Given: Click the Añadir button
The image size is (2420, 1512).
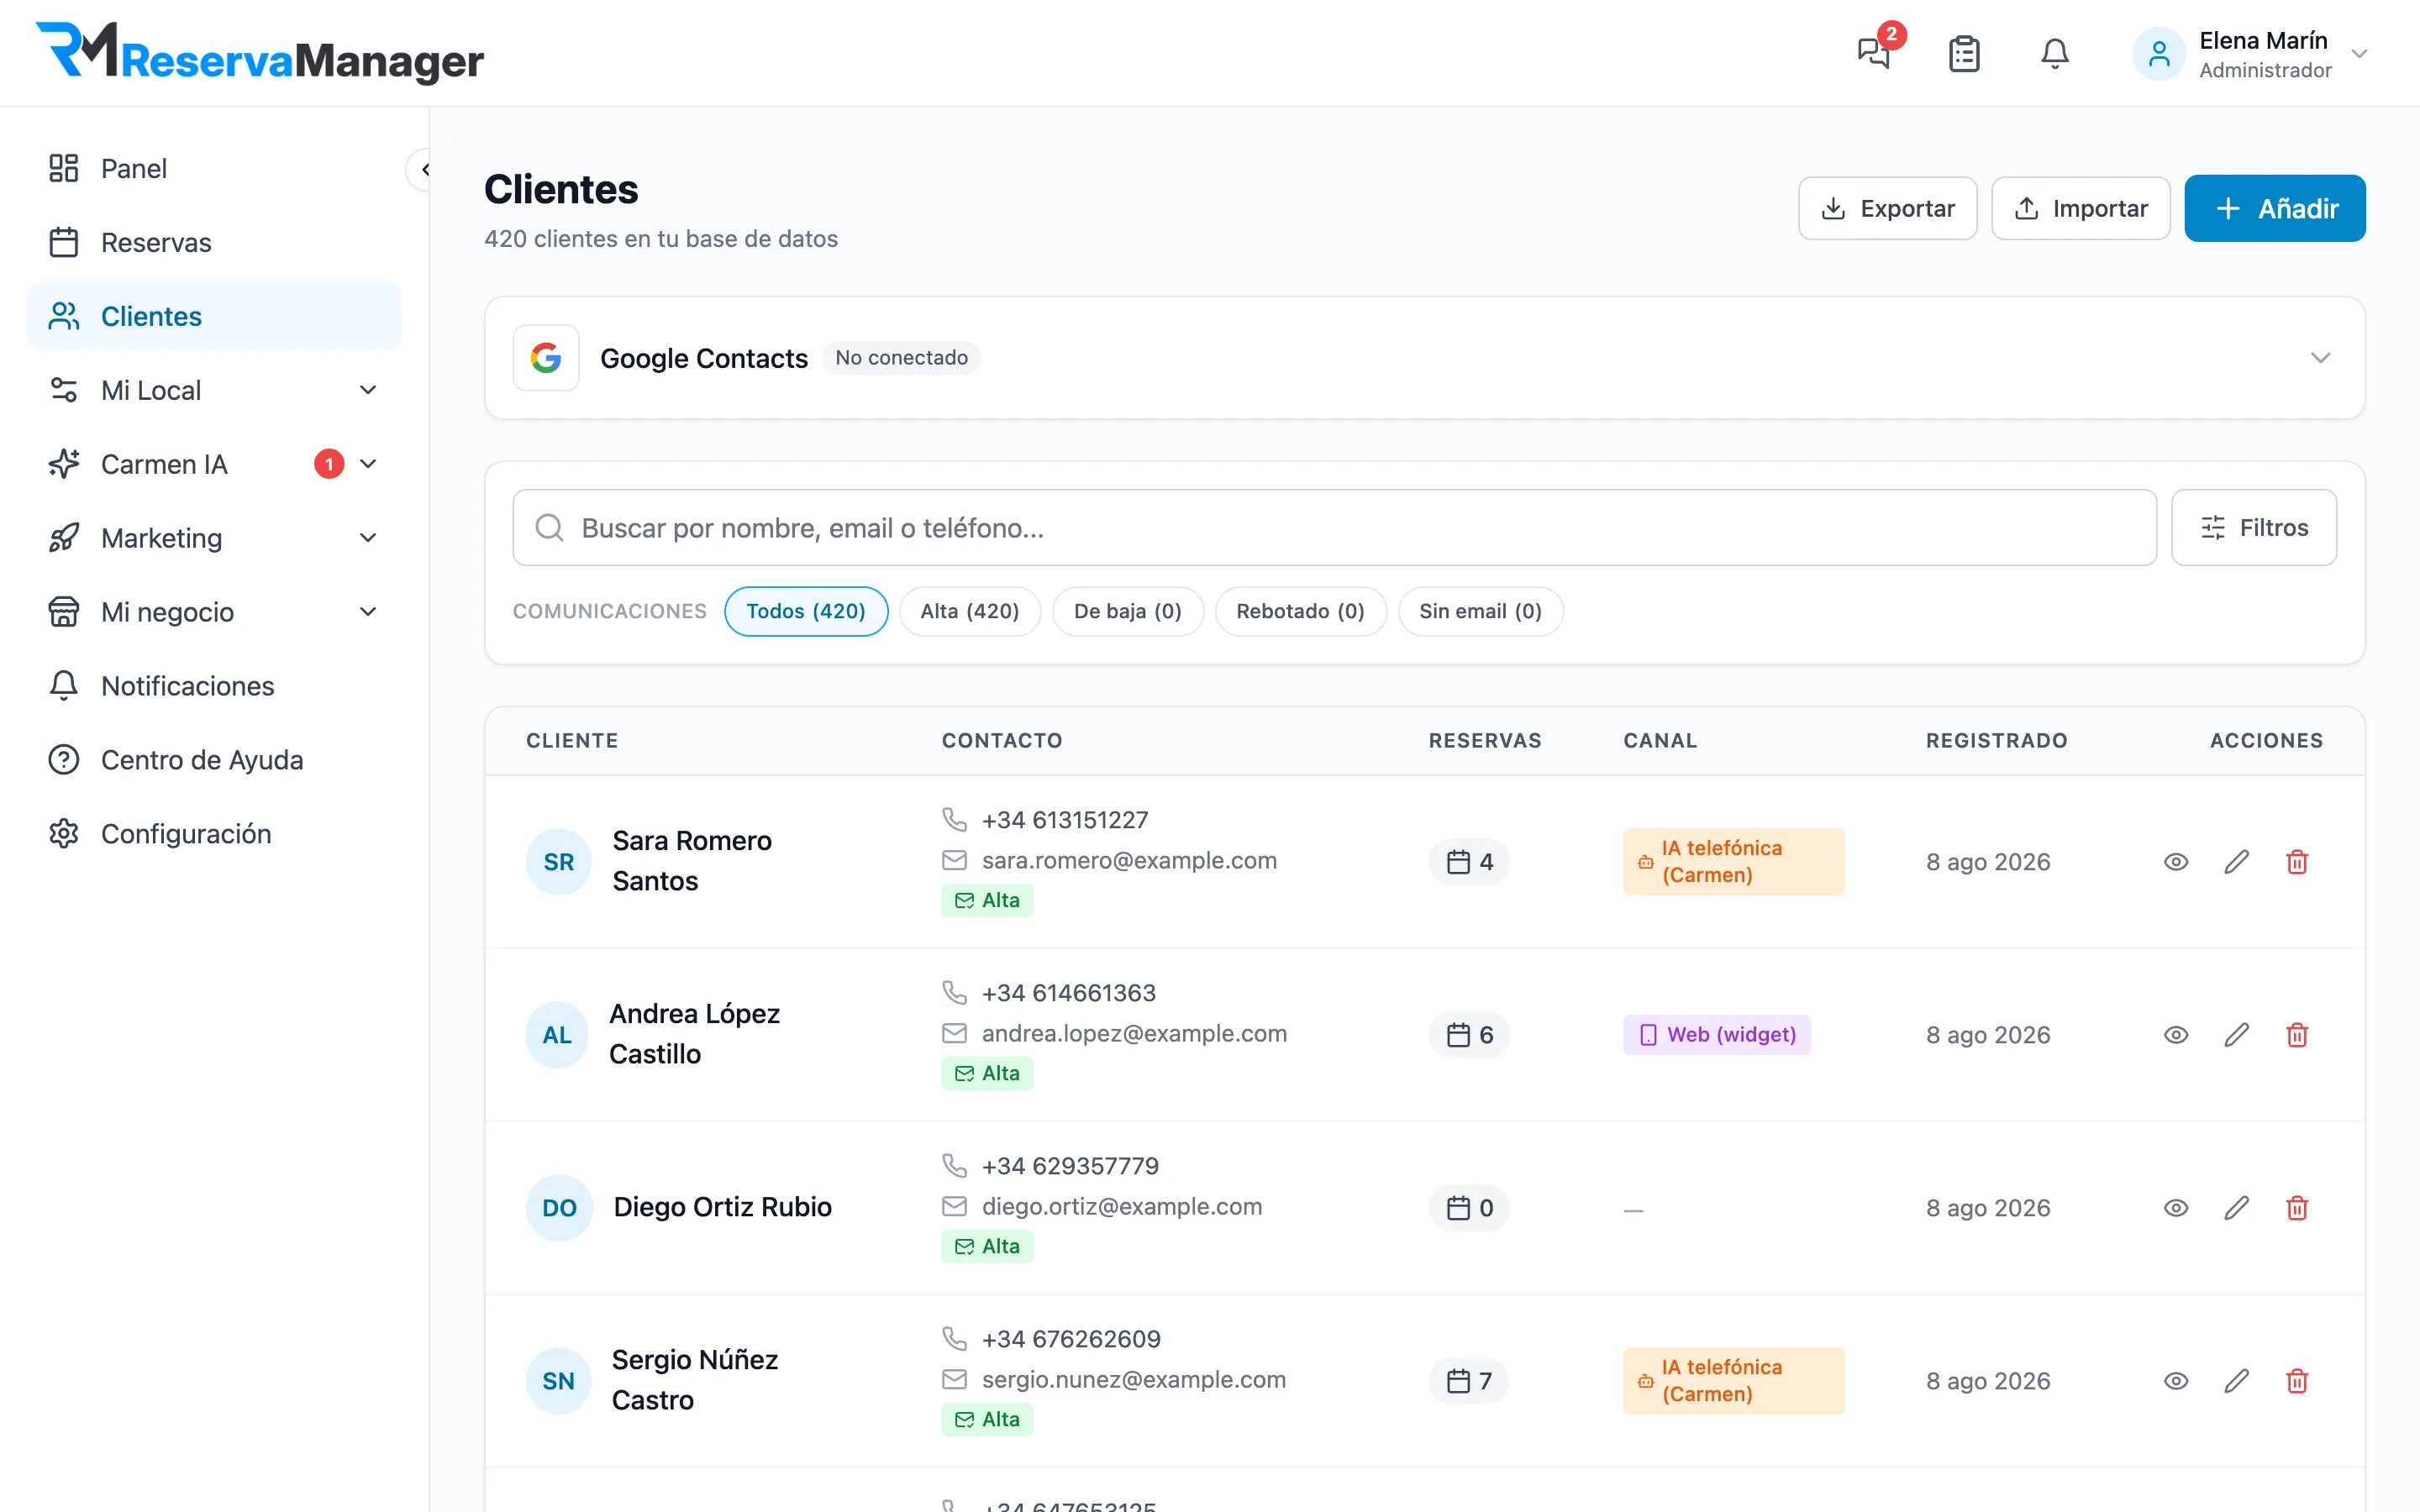Looking at the screenshot, I should (x=2274, y=208).
